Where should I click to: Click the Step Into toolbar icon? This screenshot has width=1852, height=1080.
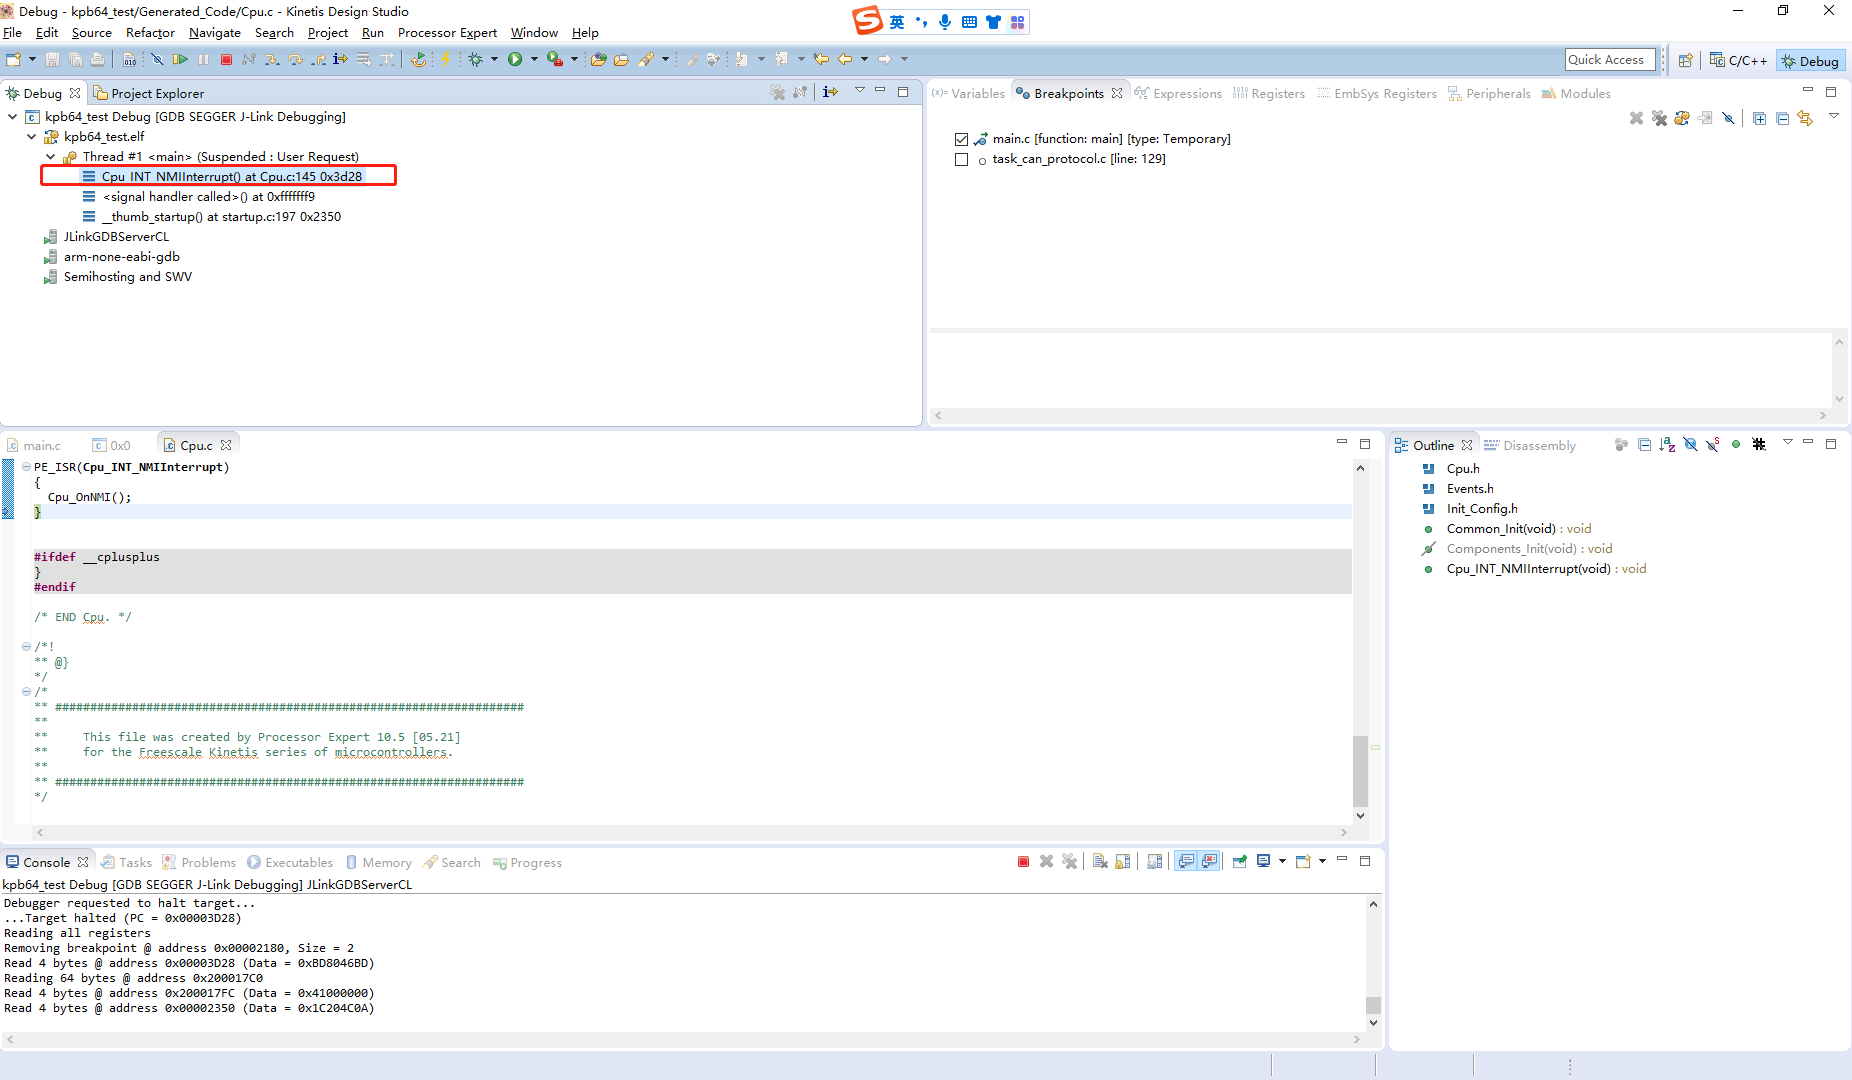(x=272, y=60)
